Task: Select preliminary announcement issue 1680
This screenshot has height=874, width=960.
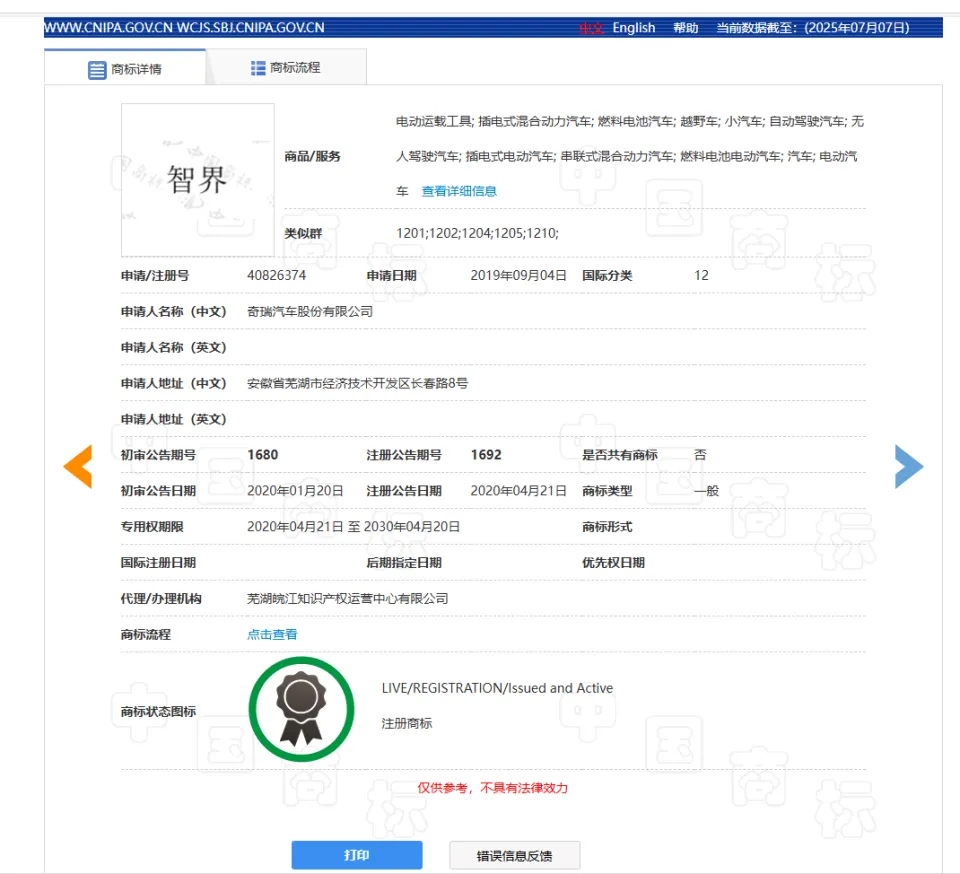Action: [x=263, y=455]
